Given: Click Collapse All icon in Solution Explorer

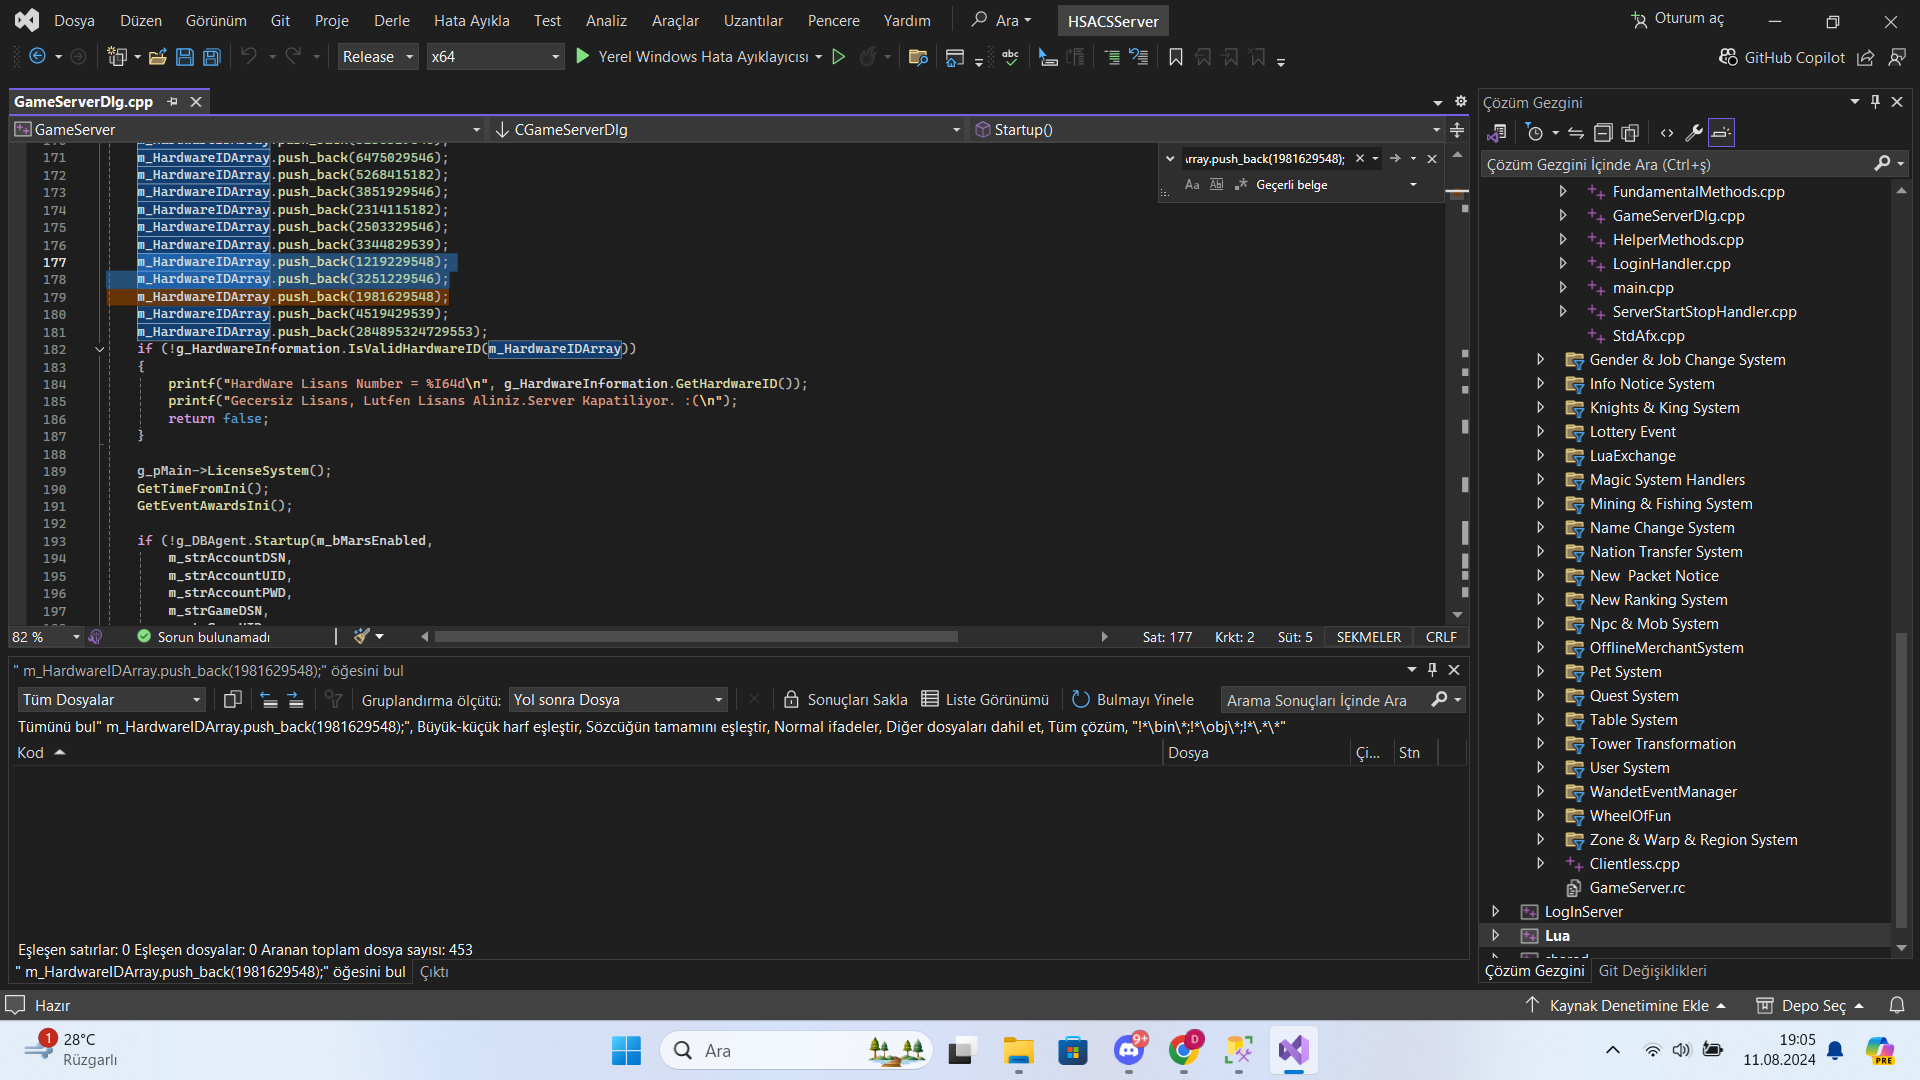Looking at the screenshot, I should click(x=1603, y=133).
